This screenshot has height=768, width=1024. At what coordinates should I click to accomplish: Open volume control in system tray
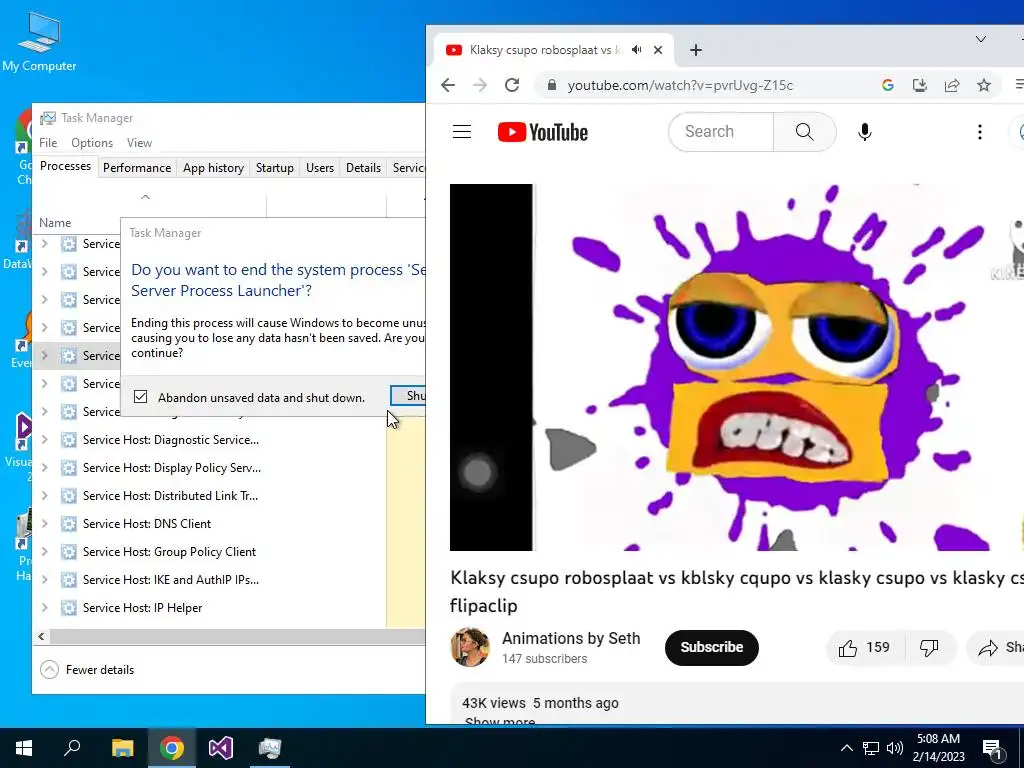[895, 748]
